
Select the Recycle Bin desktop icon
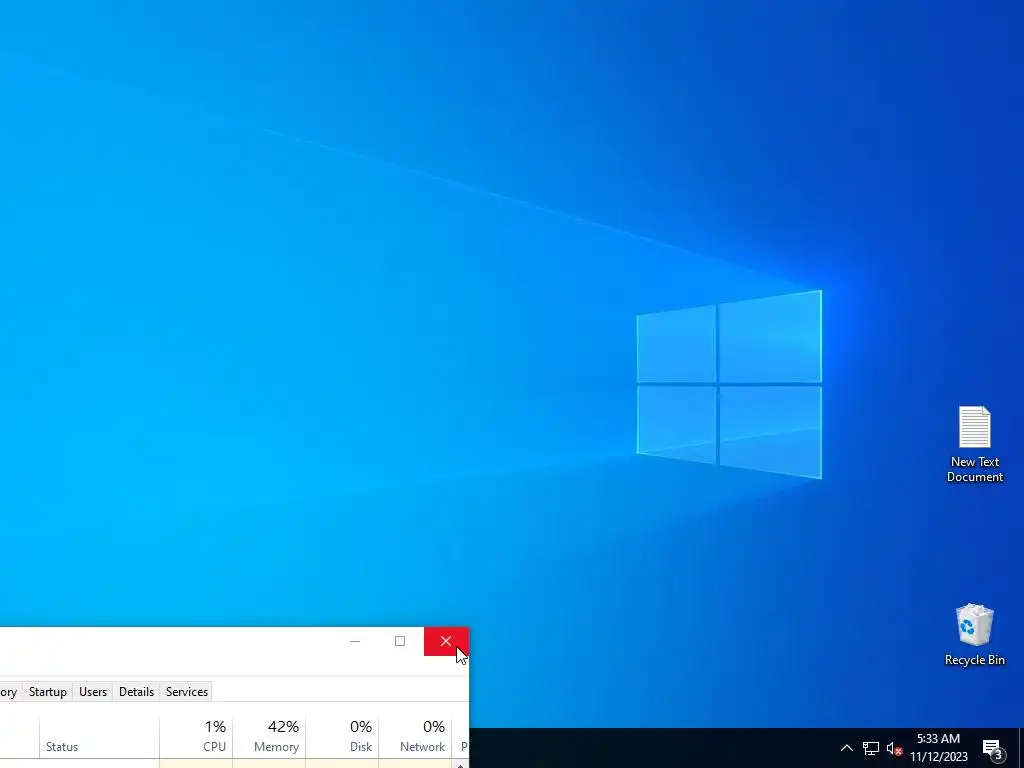click(974, 634)
